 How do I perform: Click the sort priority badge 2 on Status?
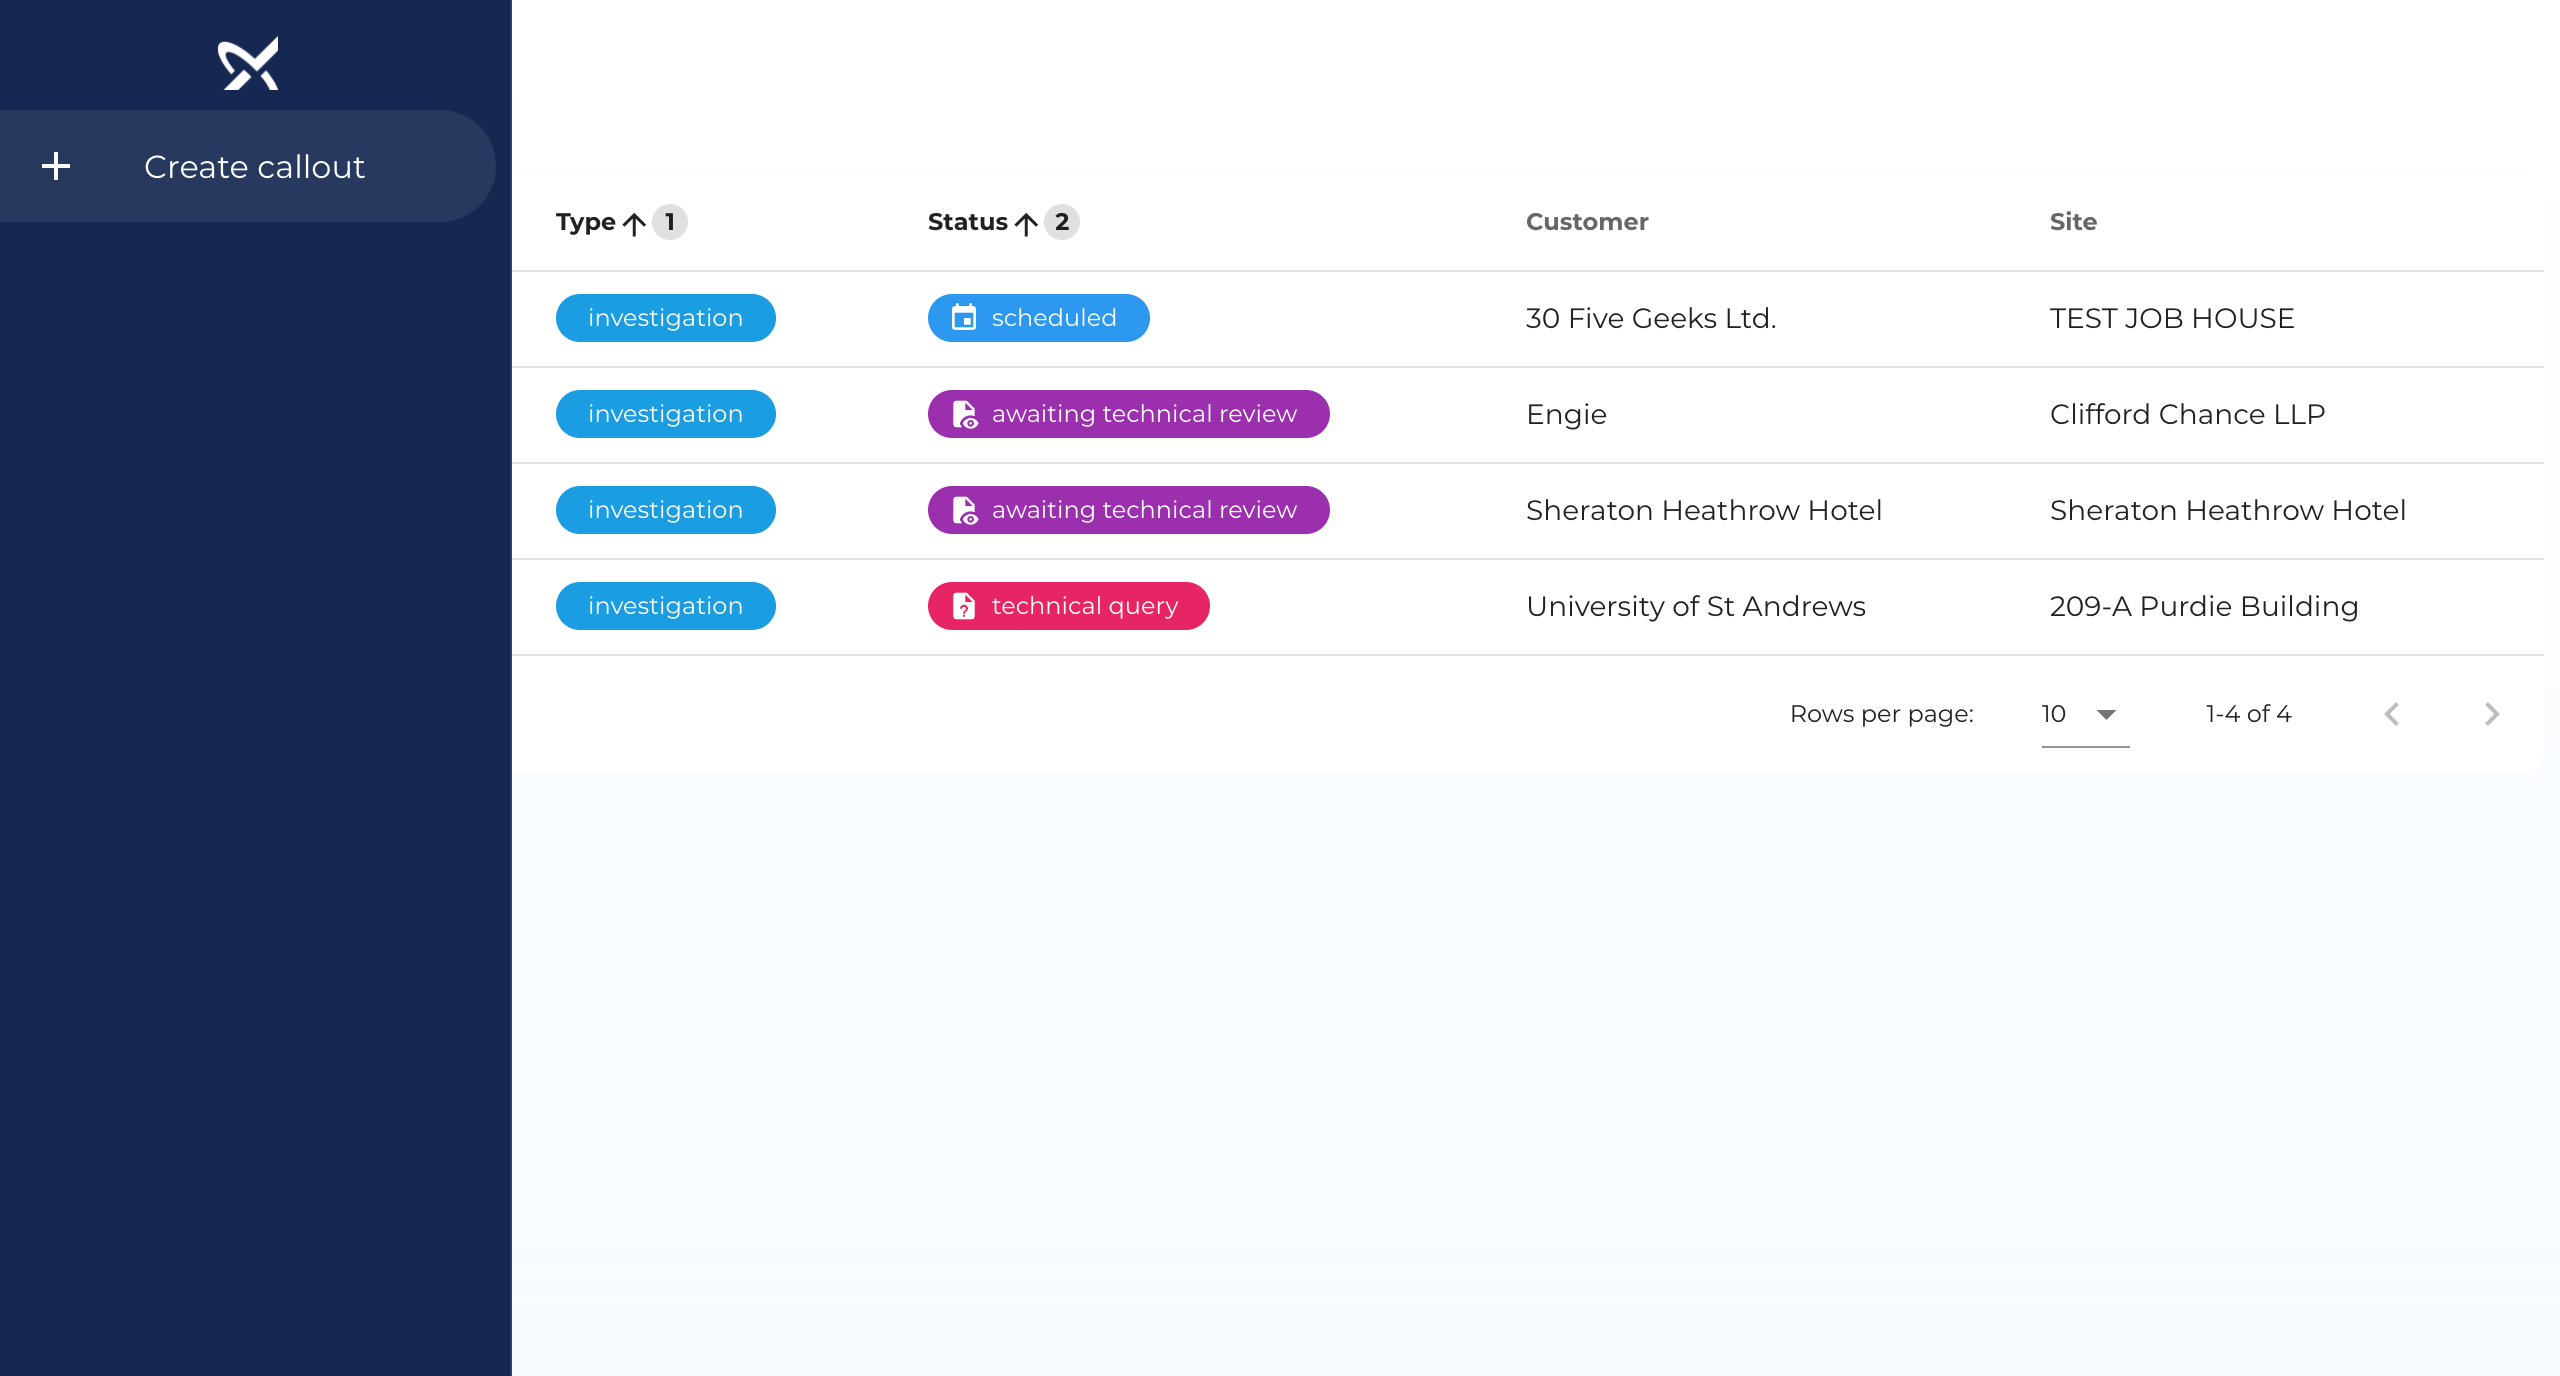1062,222
